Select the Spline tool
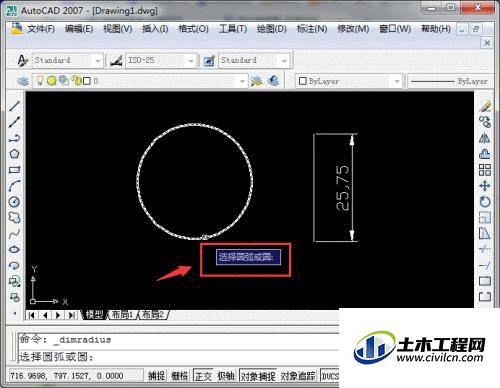Screen dimensions: 500x388 pyautogui.click(x=14, y=234)
